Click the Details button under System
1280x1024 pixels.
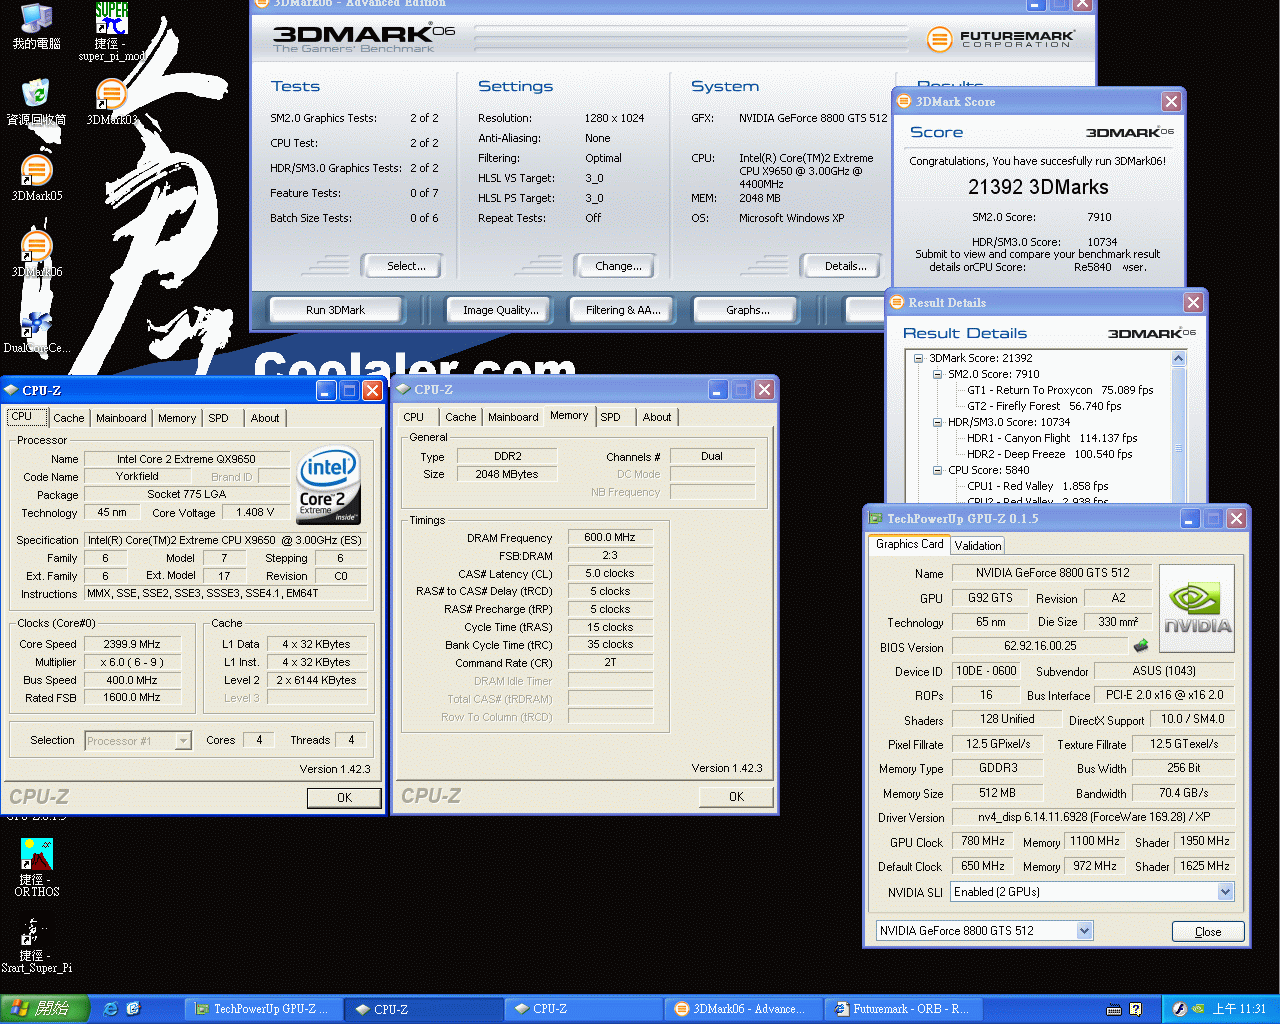pyautogui.click(x=845, y=266)
